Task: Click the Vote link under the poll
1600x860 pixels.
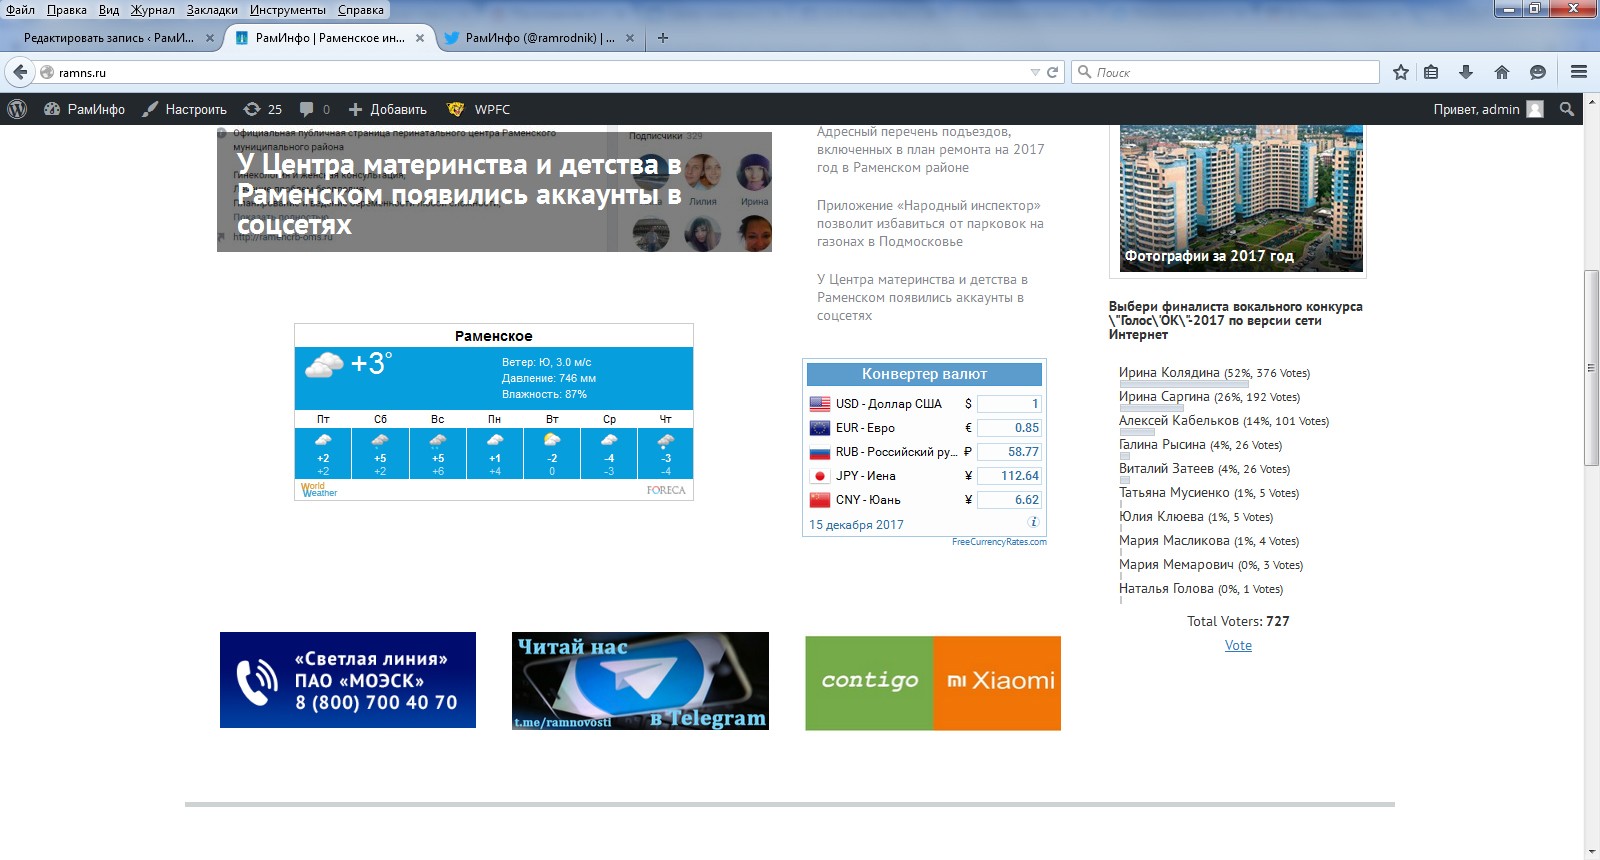Action: [1238, 645]
